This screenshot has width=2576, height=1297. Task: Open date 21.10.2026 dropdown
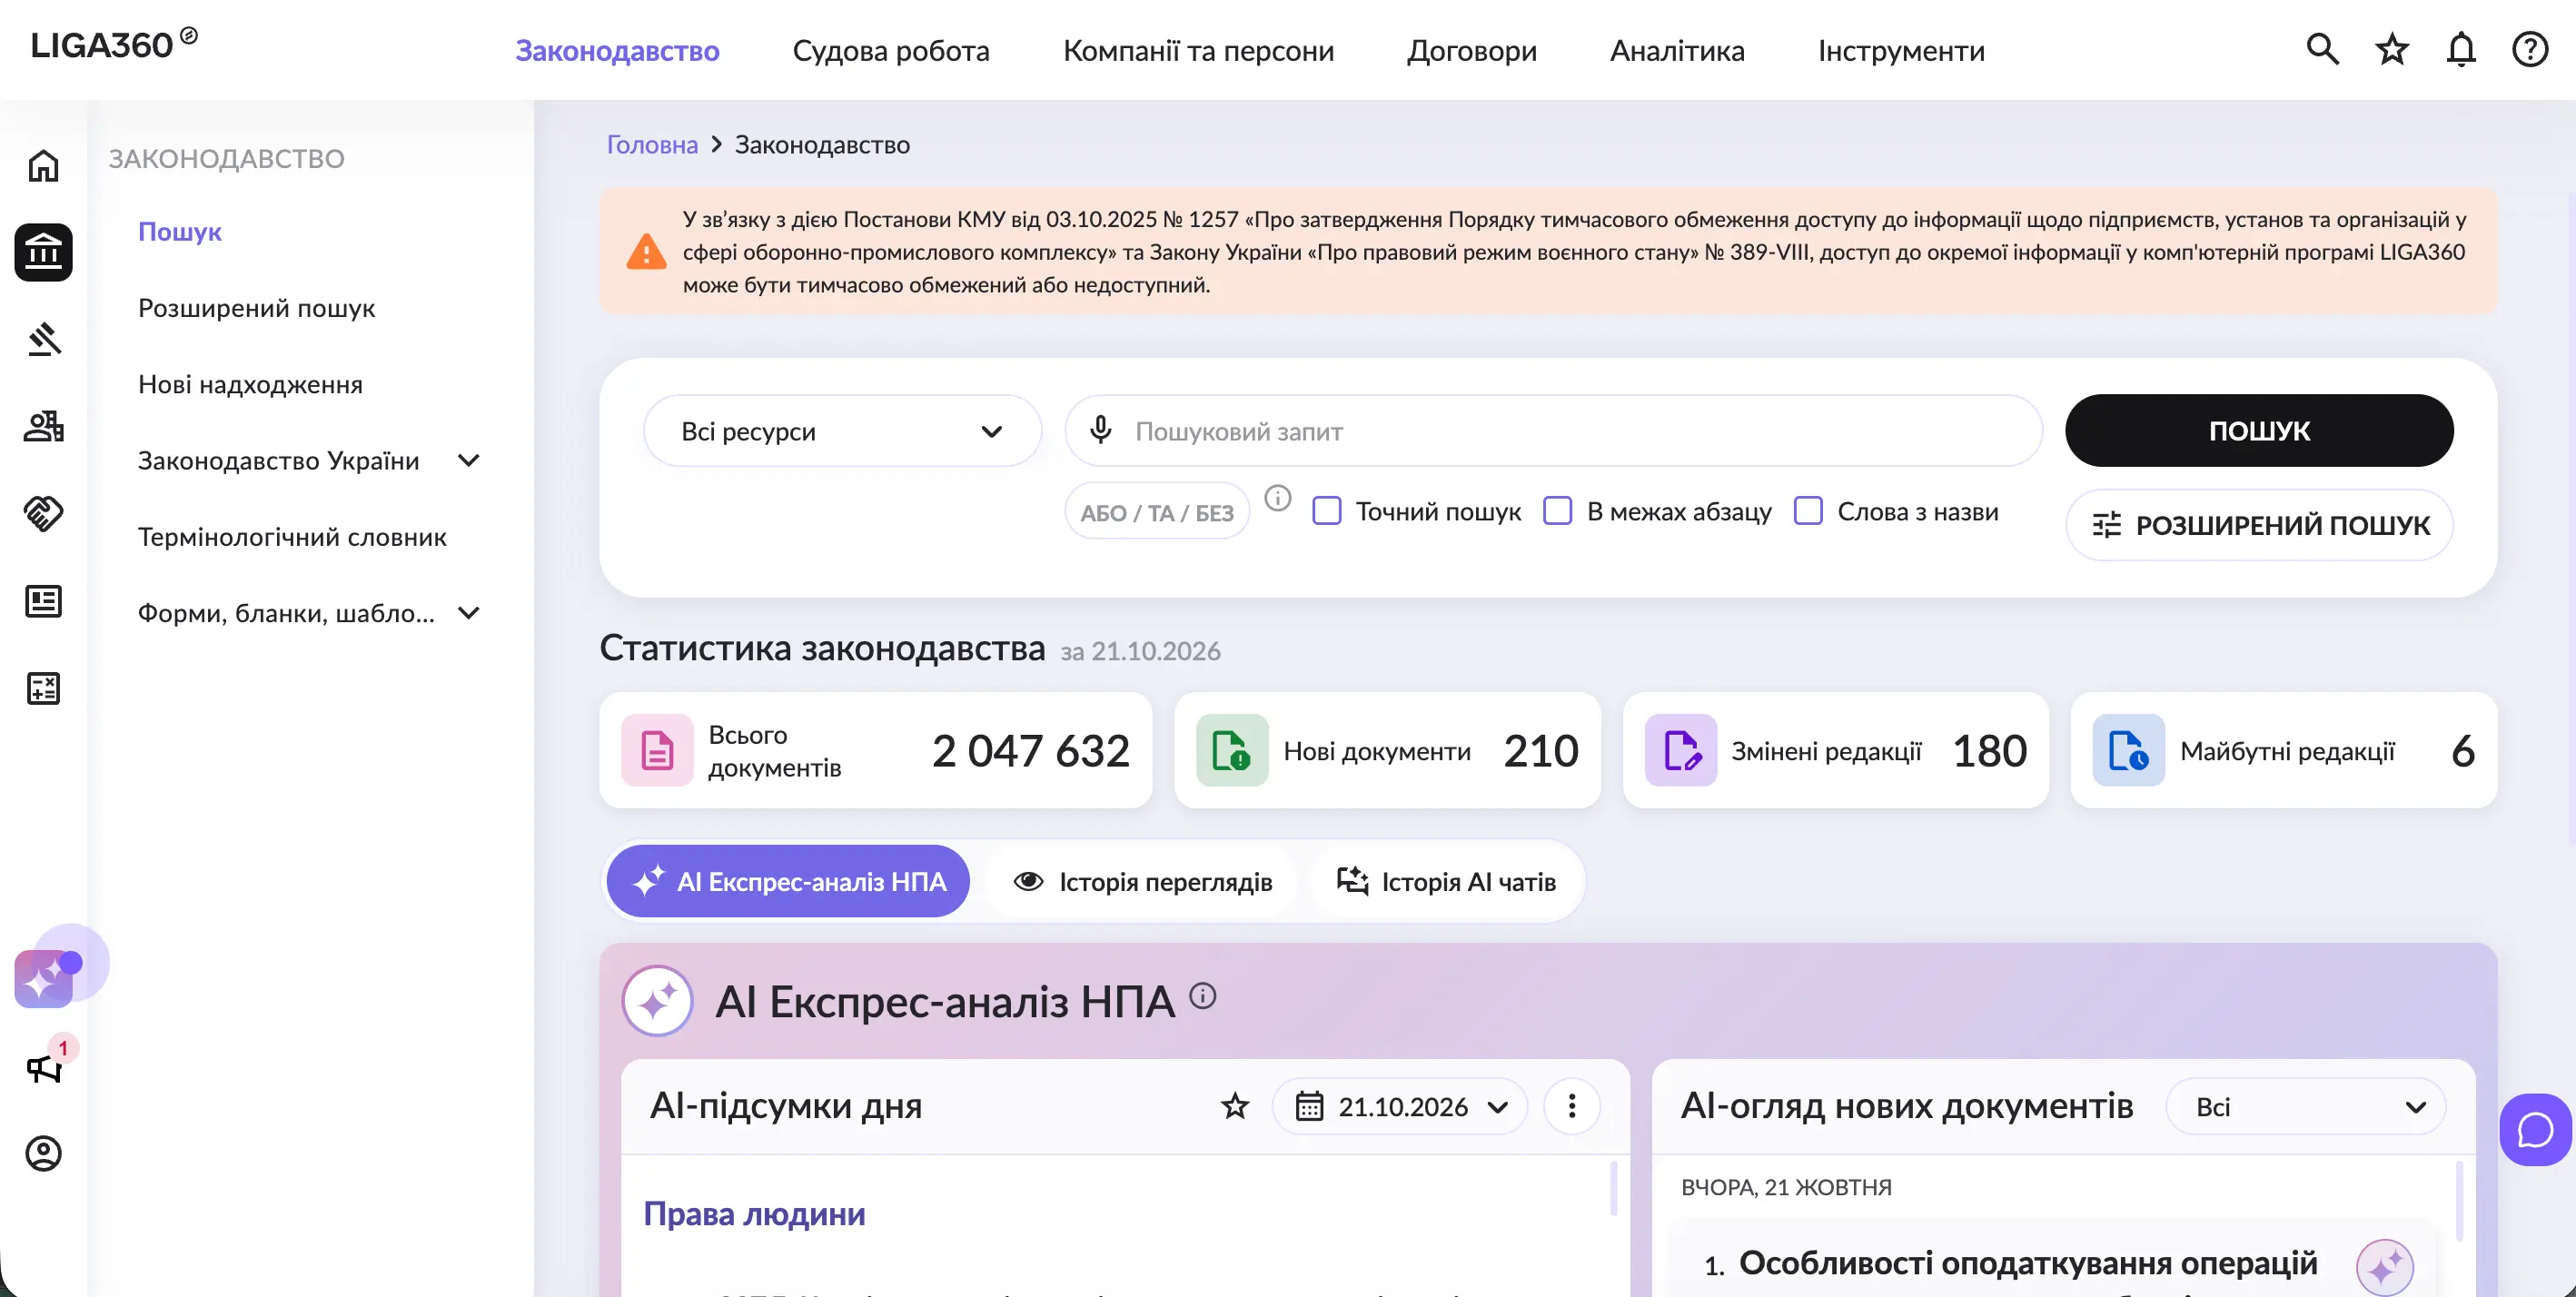click(1399, 1106)
